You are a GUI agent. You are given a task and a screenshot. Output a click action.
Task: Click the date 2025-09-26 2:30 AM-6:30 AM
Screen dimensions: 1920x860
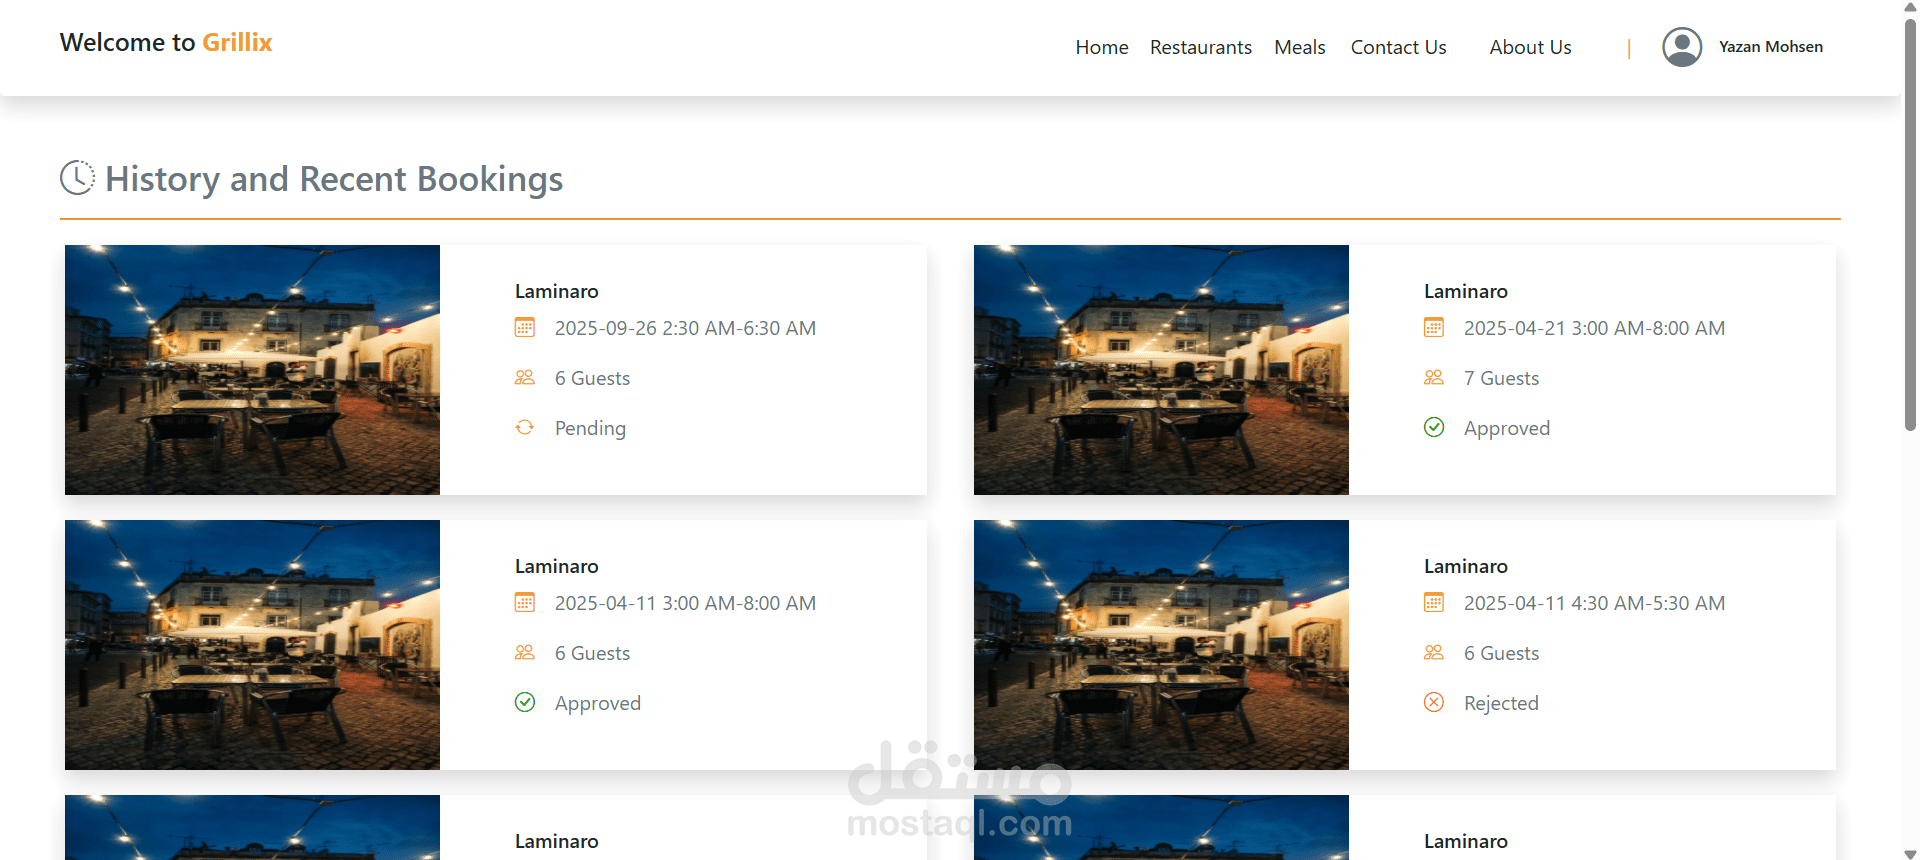pyautogui.click(x=685, y=328)
